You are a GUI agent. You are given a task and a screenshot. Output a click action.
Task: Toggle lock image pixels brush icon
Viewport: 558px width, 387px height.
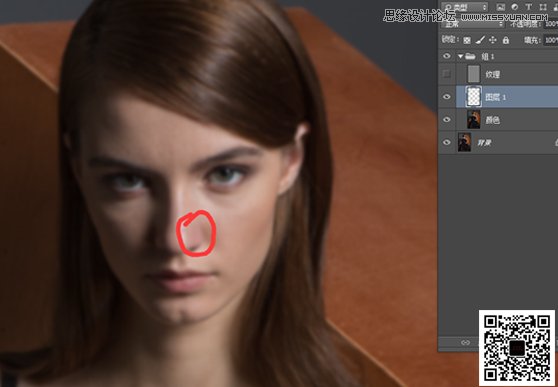[480, 40]
